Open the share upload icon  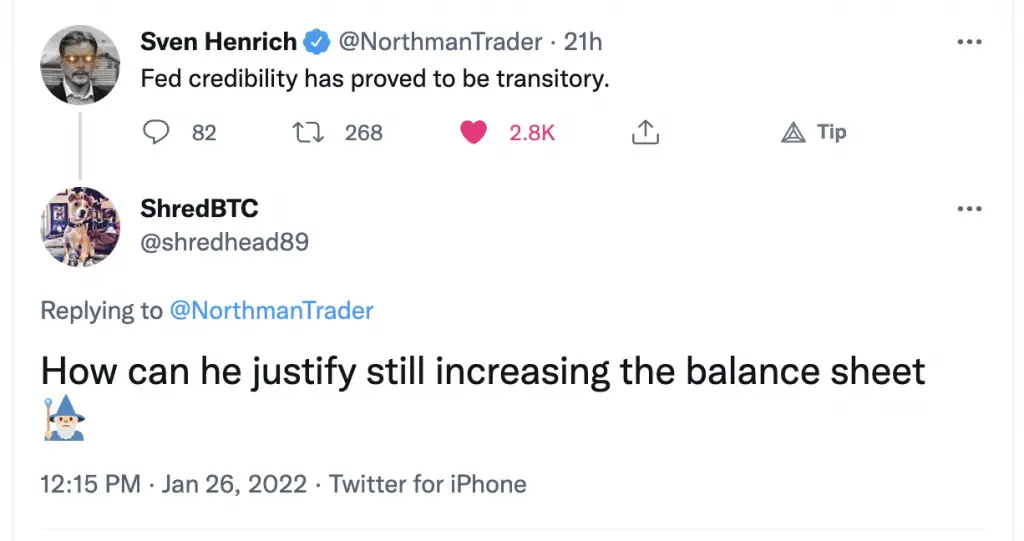[x=645, y=132]
